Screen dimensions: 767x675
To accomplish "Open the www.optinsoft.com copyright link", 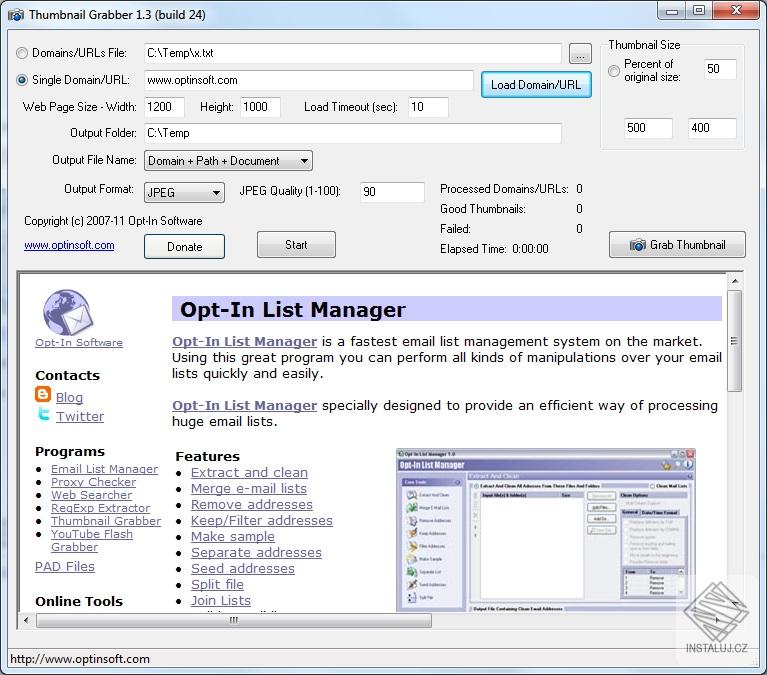I will click(x=69, y=245).
